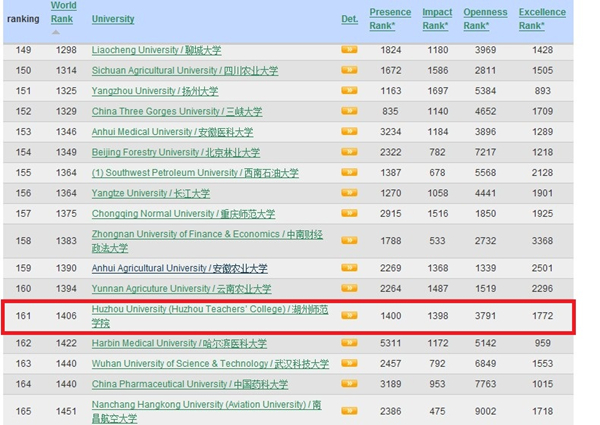The image size is (600, 425).
Task: Click details icon for Yangtze University
Action: tap(349, 193)
